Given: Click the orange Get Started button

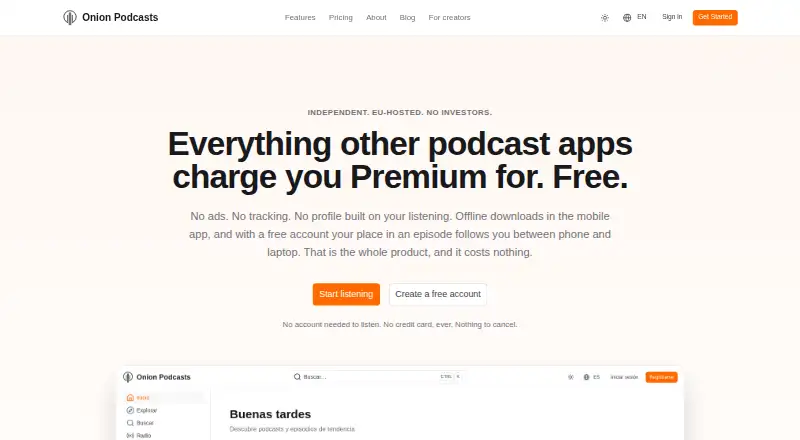Looking at the screenshot, I should [x=715, y=17].
